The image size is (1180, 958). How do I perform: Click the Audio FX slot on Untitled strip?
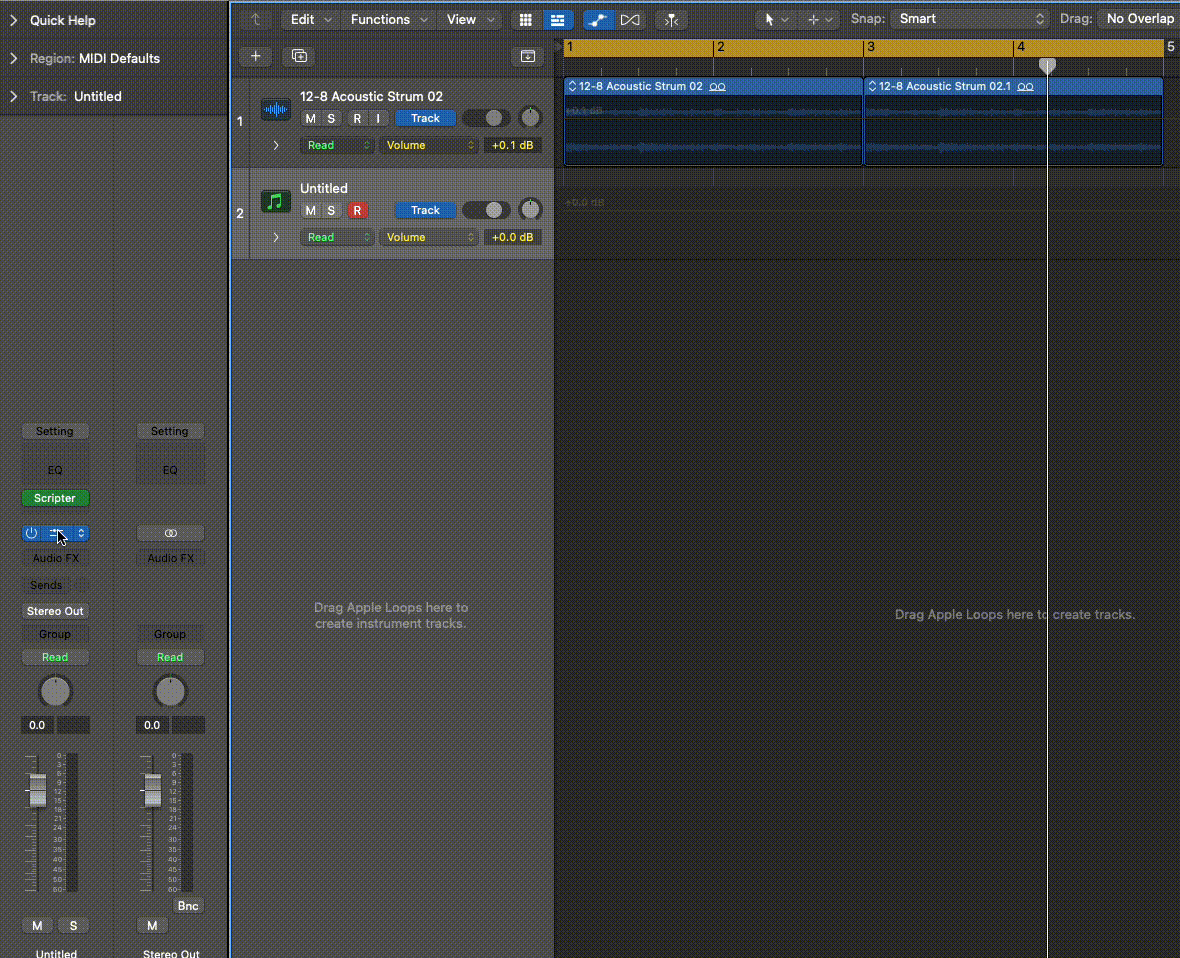tap(55, 558)
